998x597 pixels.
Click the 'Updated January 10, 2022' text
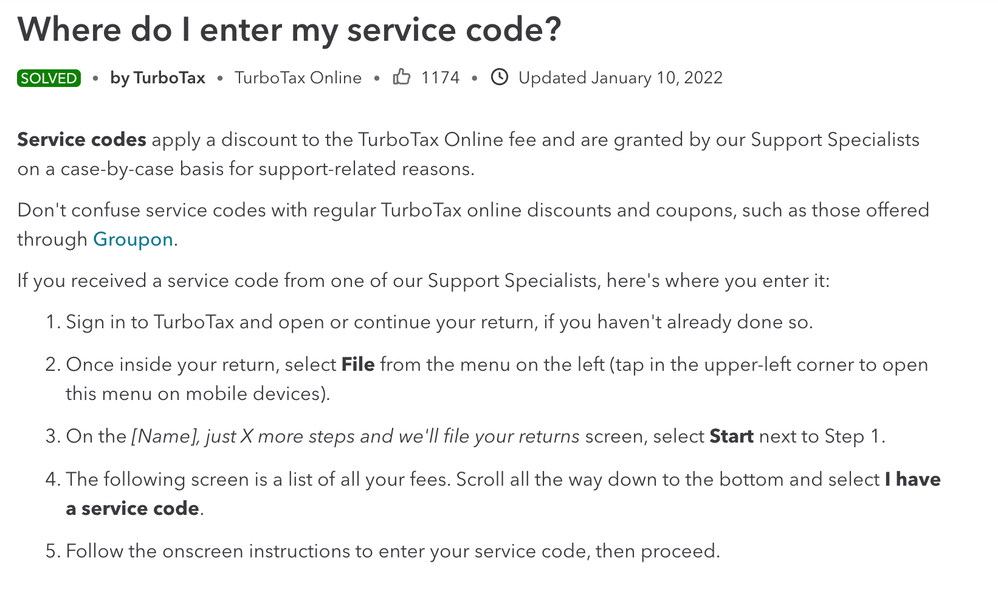(621, 78)
